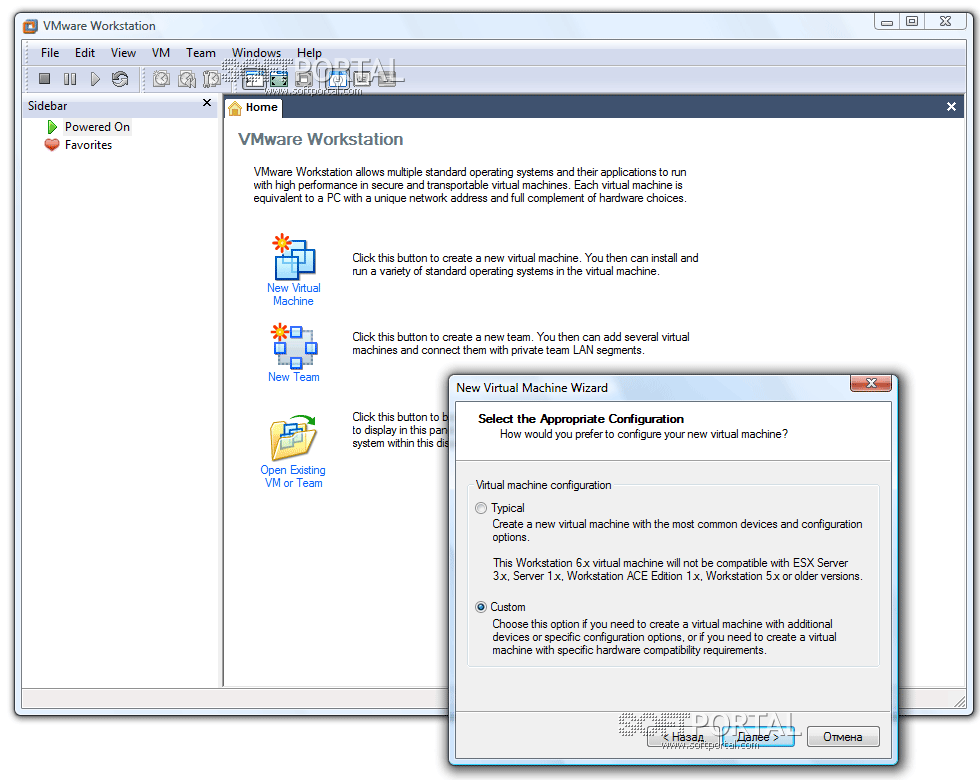Click the Summary View toolbar icon

pyautogui.click(x=338, y=79)
